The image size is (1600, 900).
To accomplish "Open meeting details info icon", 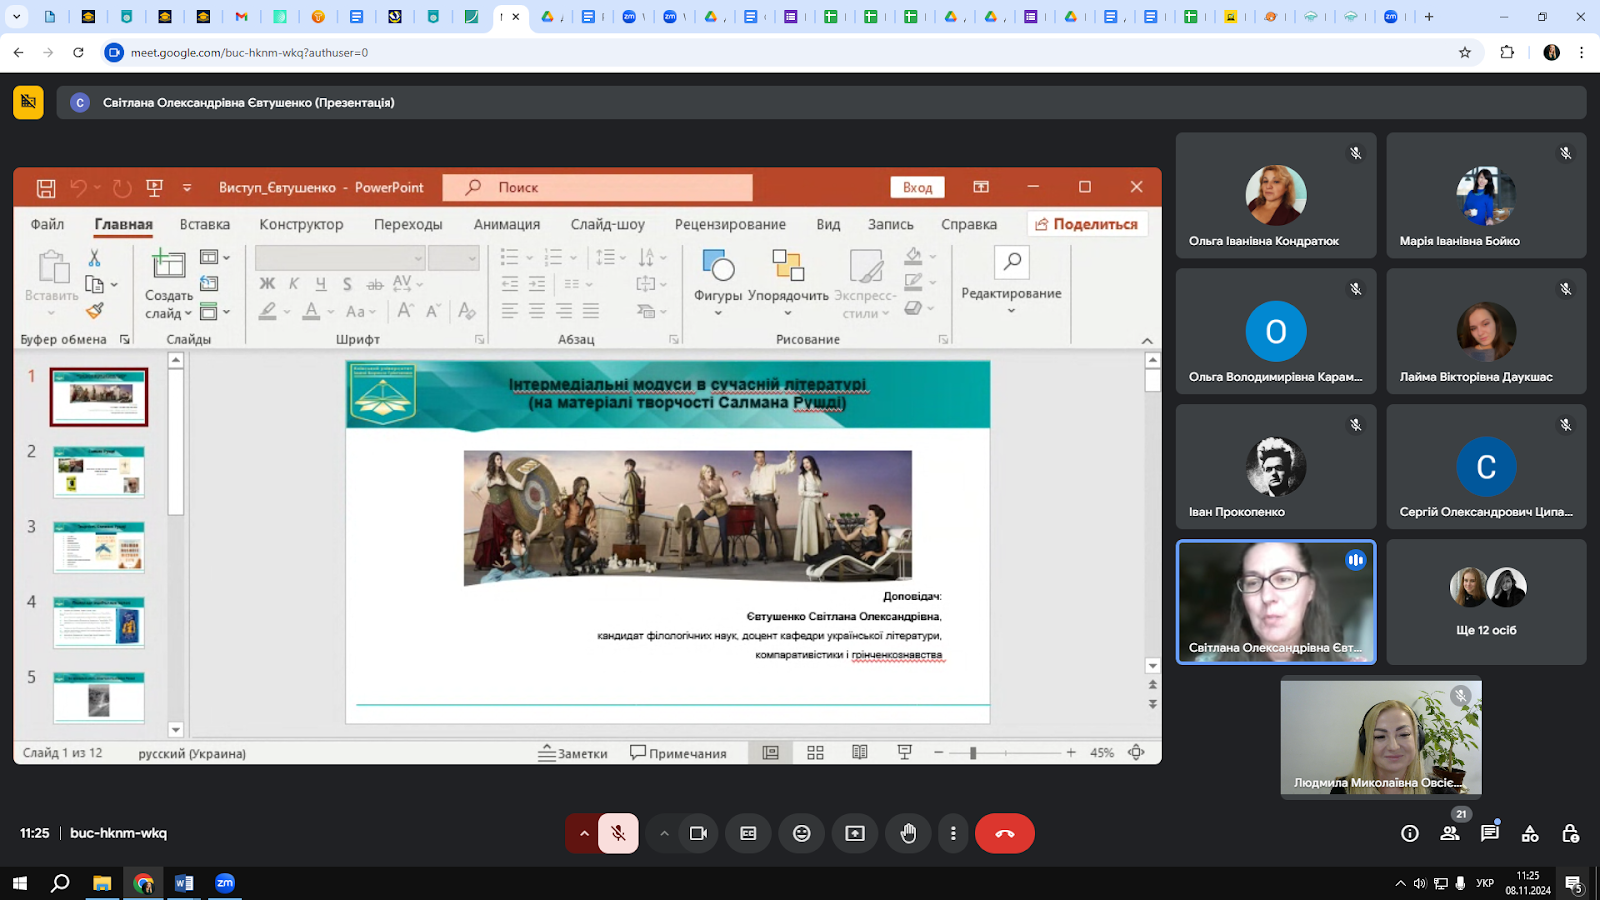I will pos(1410,833).
